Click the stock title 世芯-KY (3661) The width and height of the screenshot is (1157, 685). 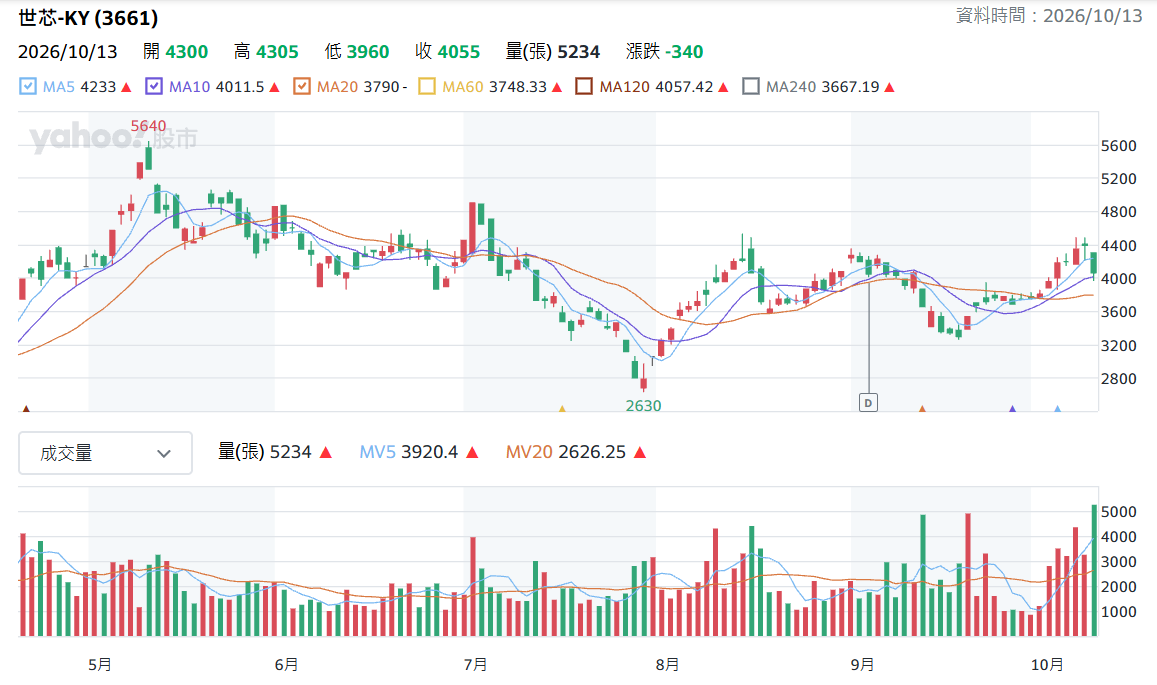pos(88,18)
